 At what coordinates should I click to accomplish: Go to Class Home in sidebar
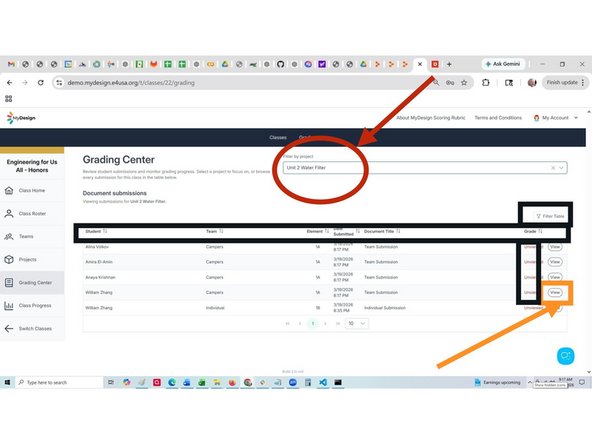pyautogui.click(x=32, y=191)
